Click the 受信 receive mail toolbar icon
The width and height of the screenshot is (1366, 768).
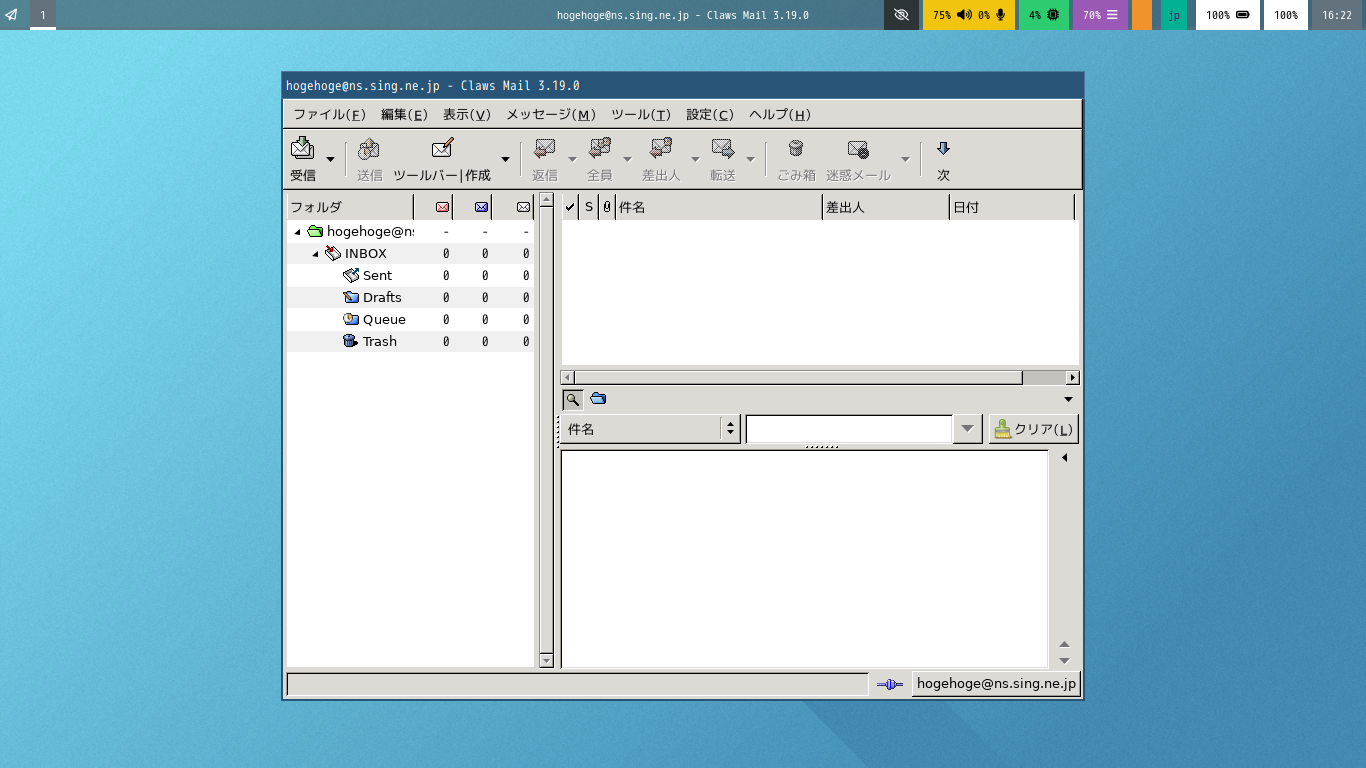click(x=302, y=149)
